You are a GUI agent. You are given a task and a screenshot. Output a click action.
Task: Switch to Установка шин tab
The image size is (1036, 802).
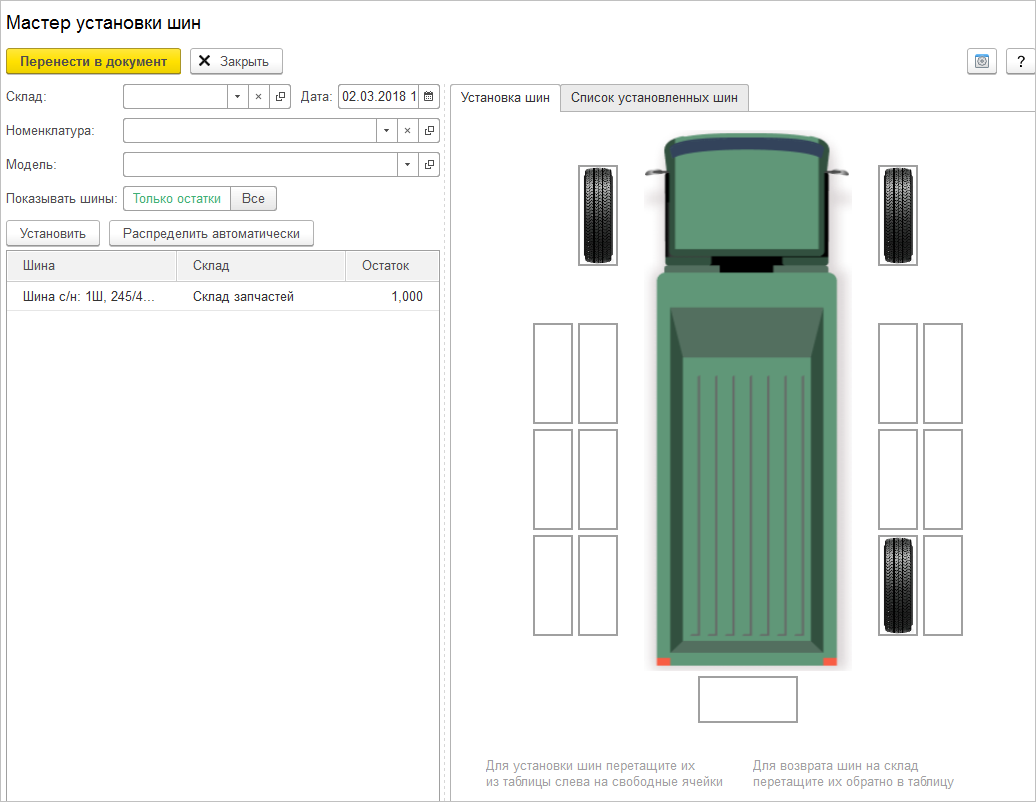coord(505,98)
